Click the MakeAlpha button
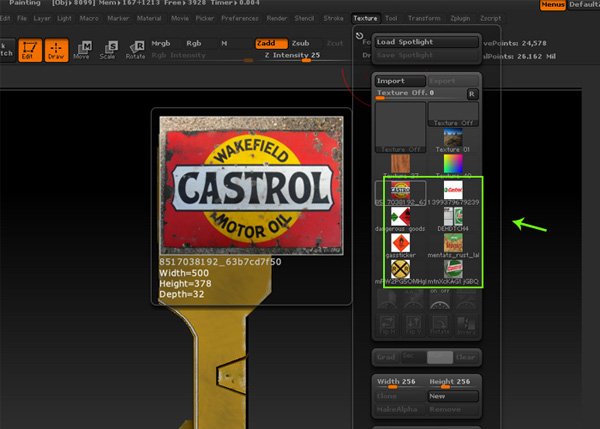 coord(400,409)
